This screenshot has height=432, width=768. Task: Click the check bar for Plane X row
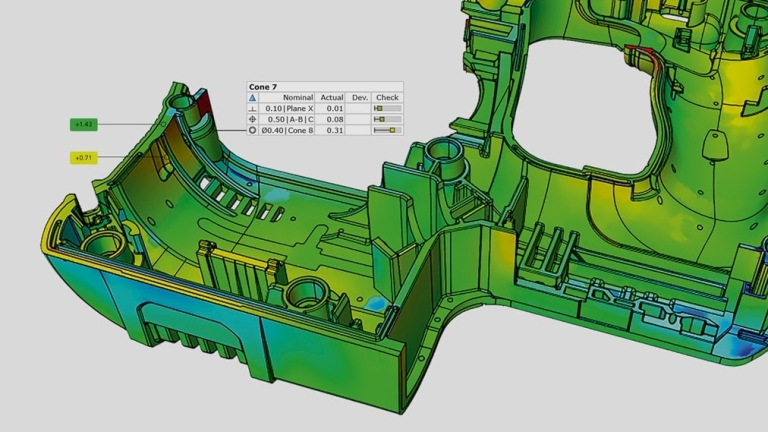coord(386,108)
